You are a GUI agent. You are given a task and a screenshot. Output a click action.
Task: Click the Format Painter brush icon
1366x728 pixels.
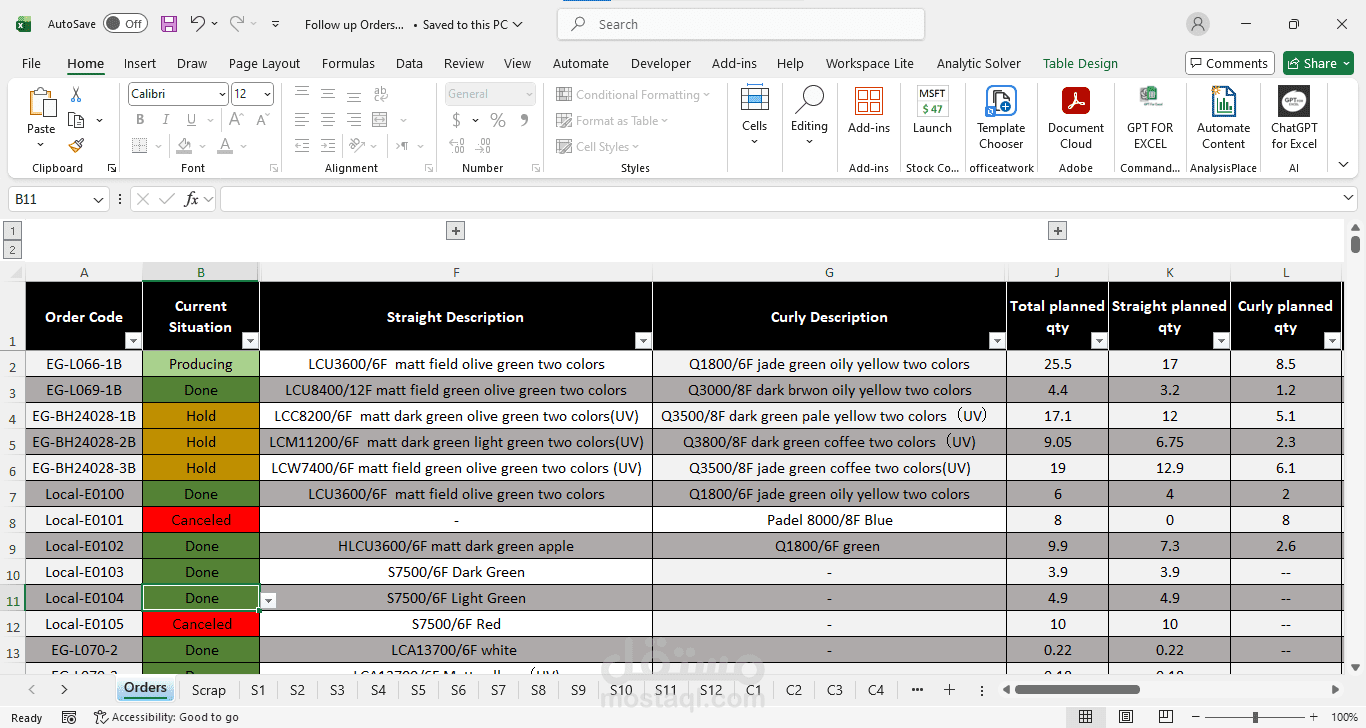76,146
